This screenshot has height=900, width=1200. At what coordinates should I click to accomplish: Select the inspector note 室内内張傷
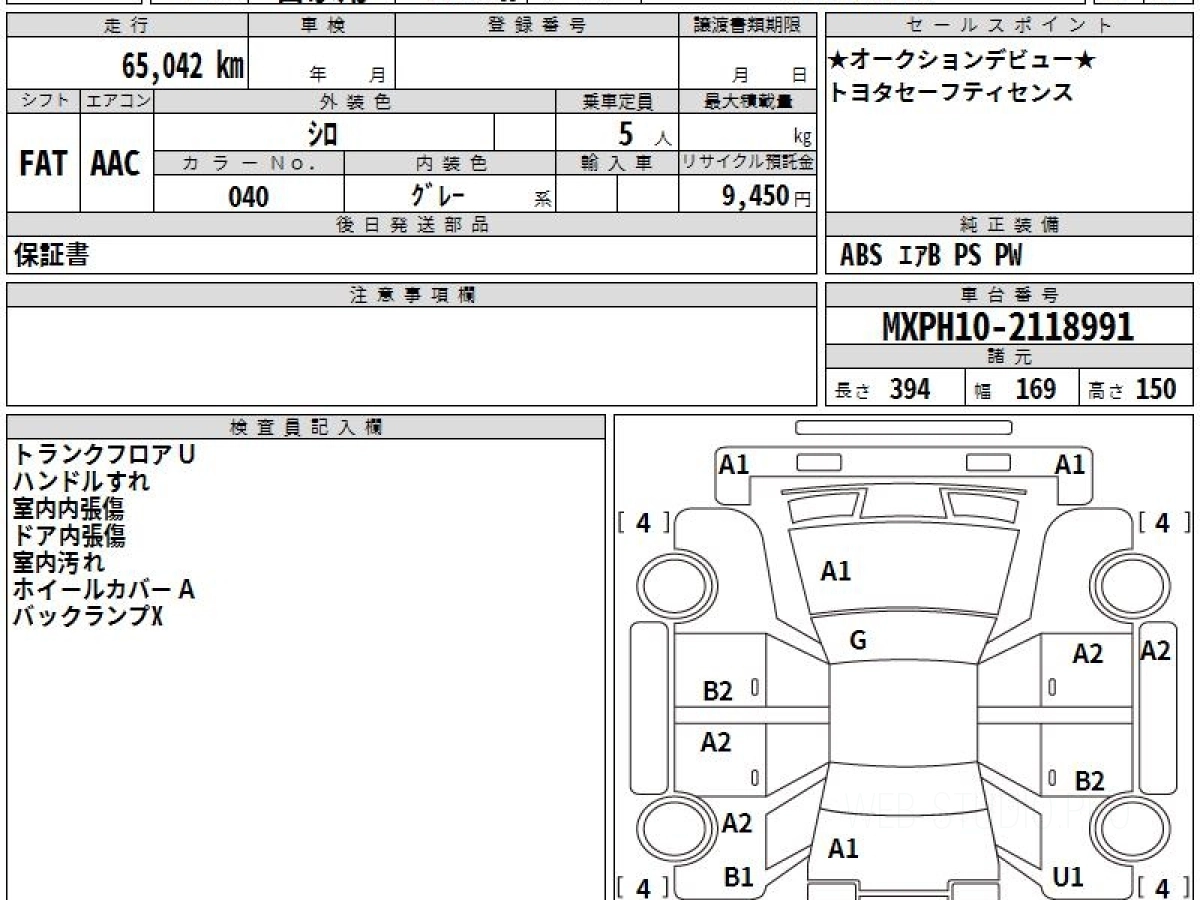pyautogui.click(x=69, y=508)
